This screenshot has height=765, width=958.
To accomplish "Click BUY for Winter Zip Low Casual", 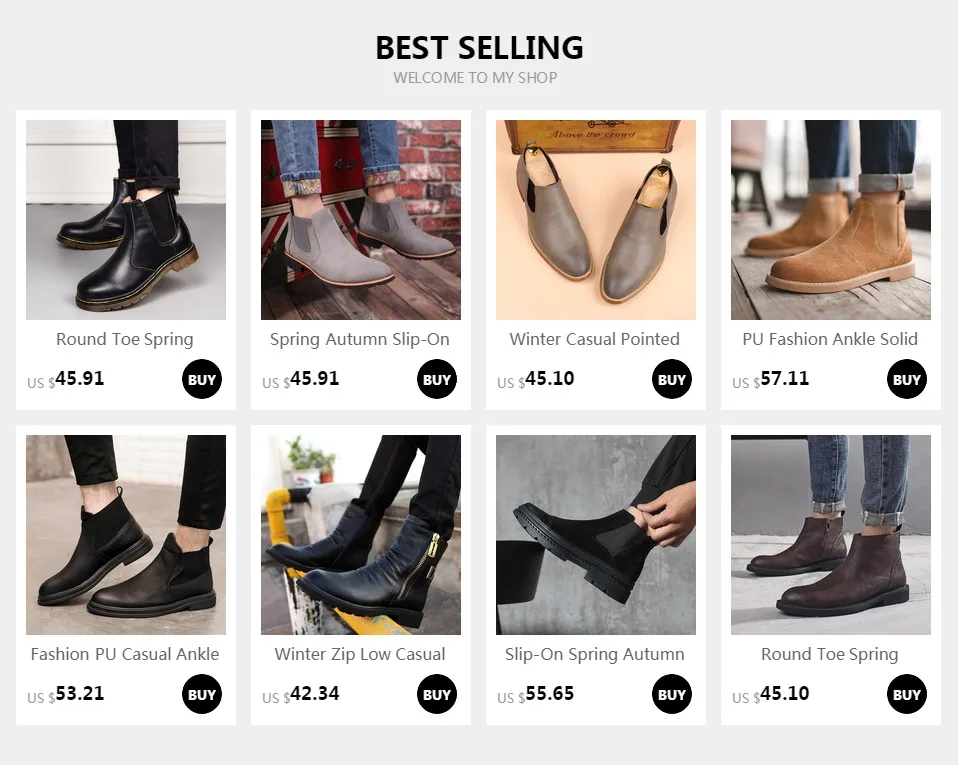I will (x=437, y=694).
